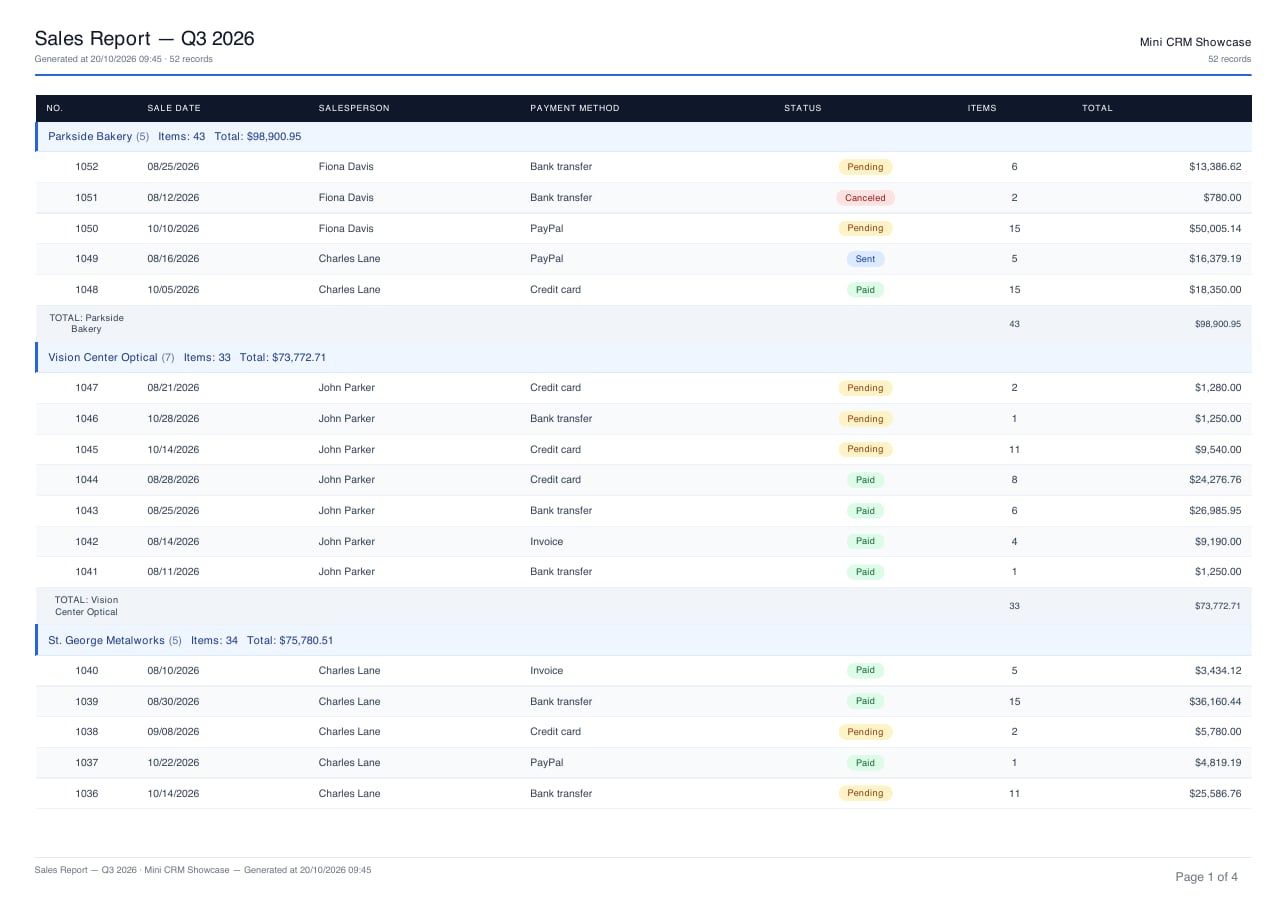Select order number 1052

[87, 167]
